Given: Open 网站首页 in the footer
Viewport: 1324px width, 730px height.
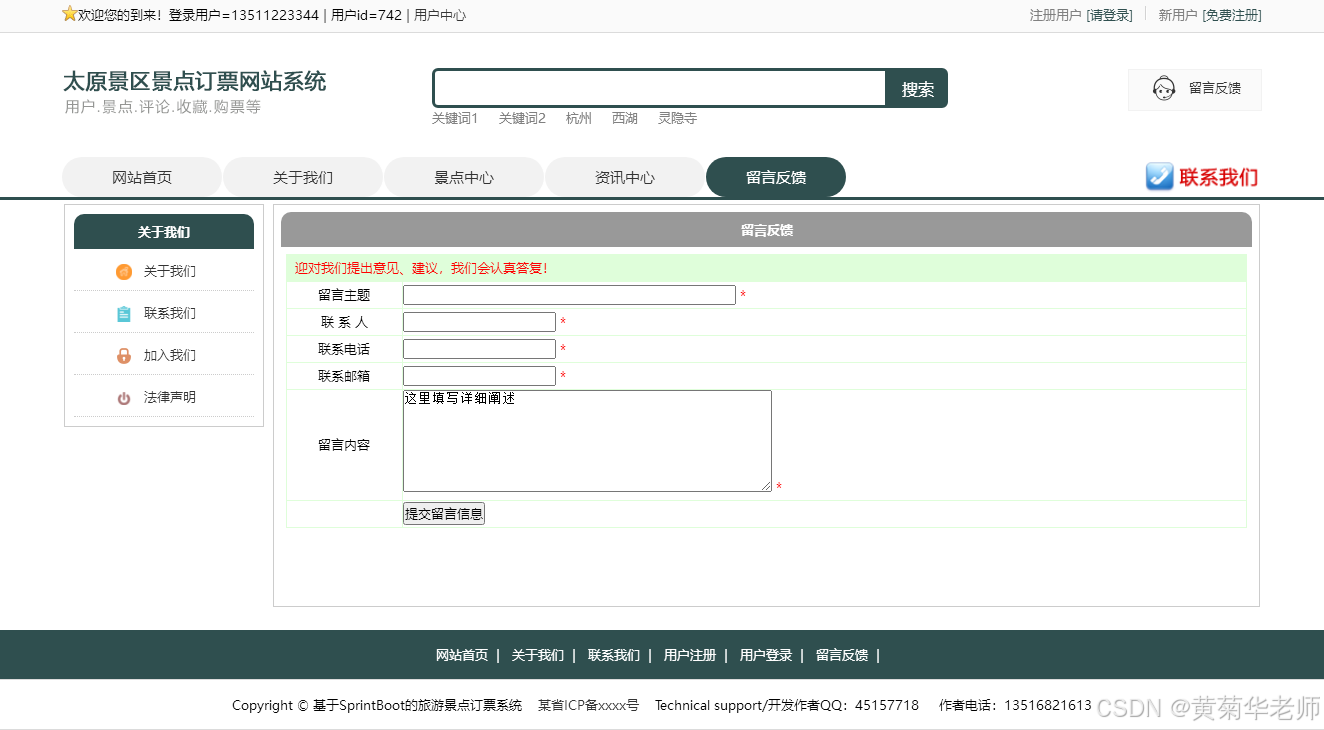Looking at the screenshot, I should pos(462,656).
